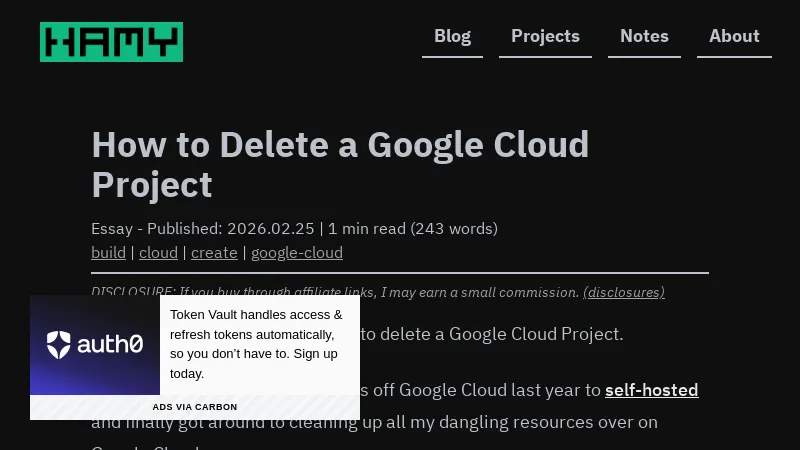This screenshot has width=800, height=450.
Task: Open the Notes section
Action: (x=644, y=37)
